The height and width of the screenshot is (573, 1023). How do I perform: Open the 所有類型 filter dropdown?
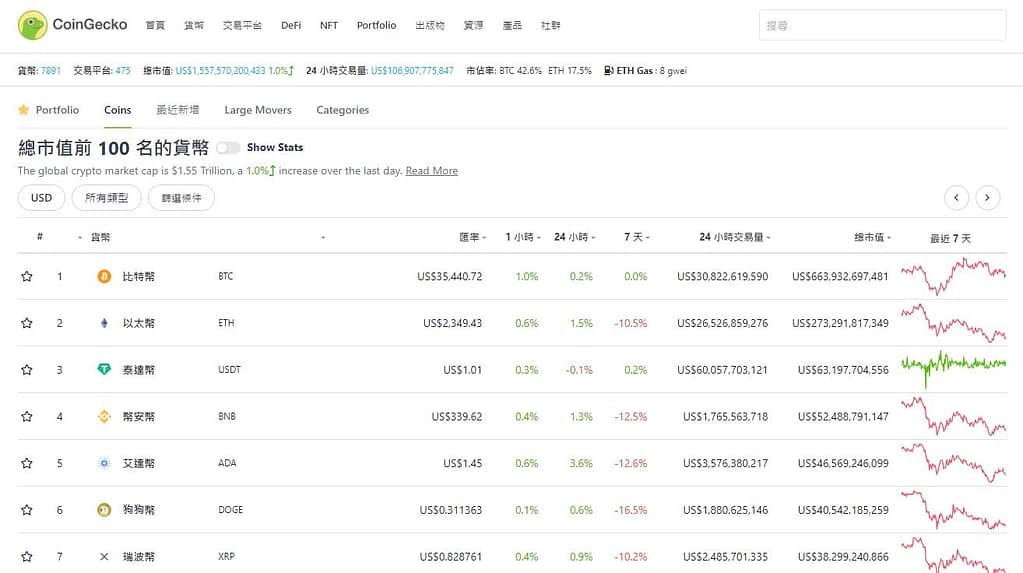click(106, 198)
